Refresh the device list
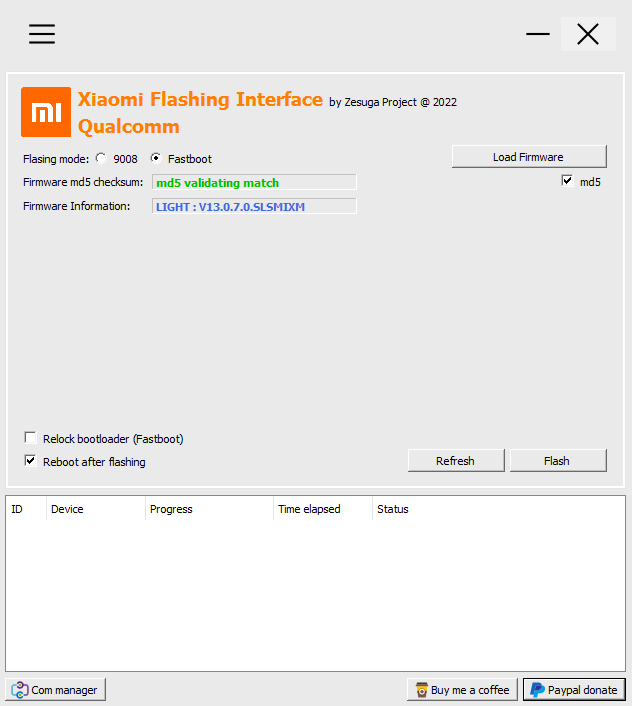Screen dimensions: 632x706 [x=456, y=461]
